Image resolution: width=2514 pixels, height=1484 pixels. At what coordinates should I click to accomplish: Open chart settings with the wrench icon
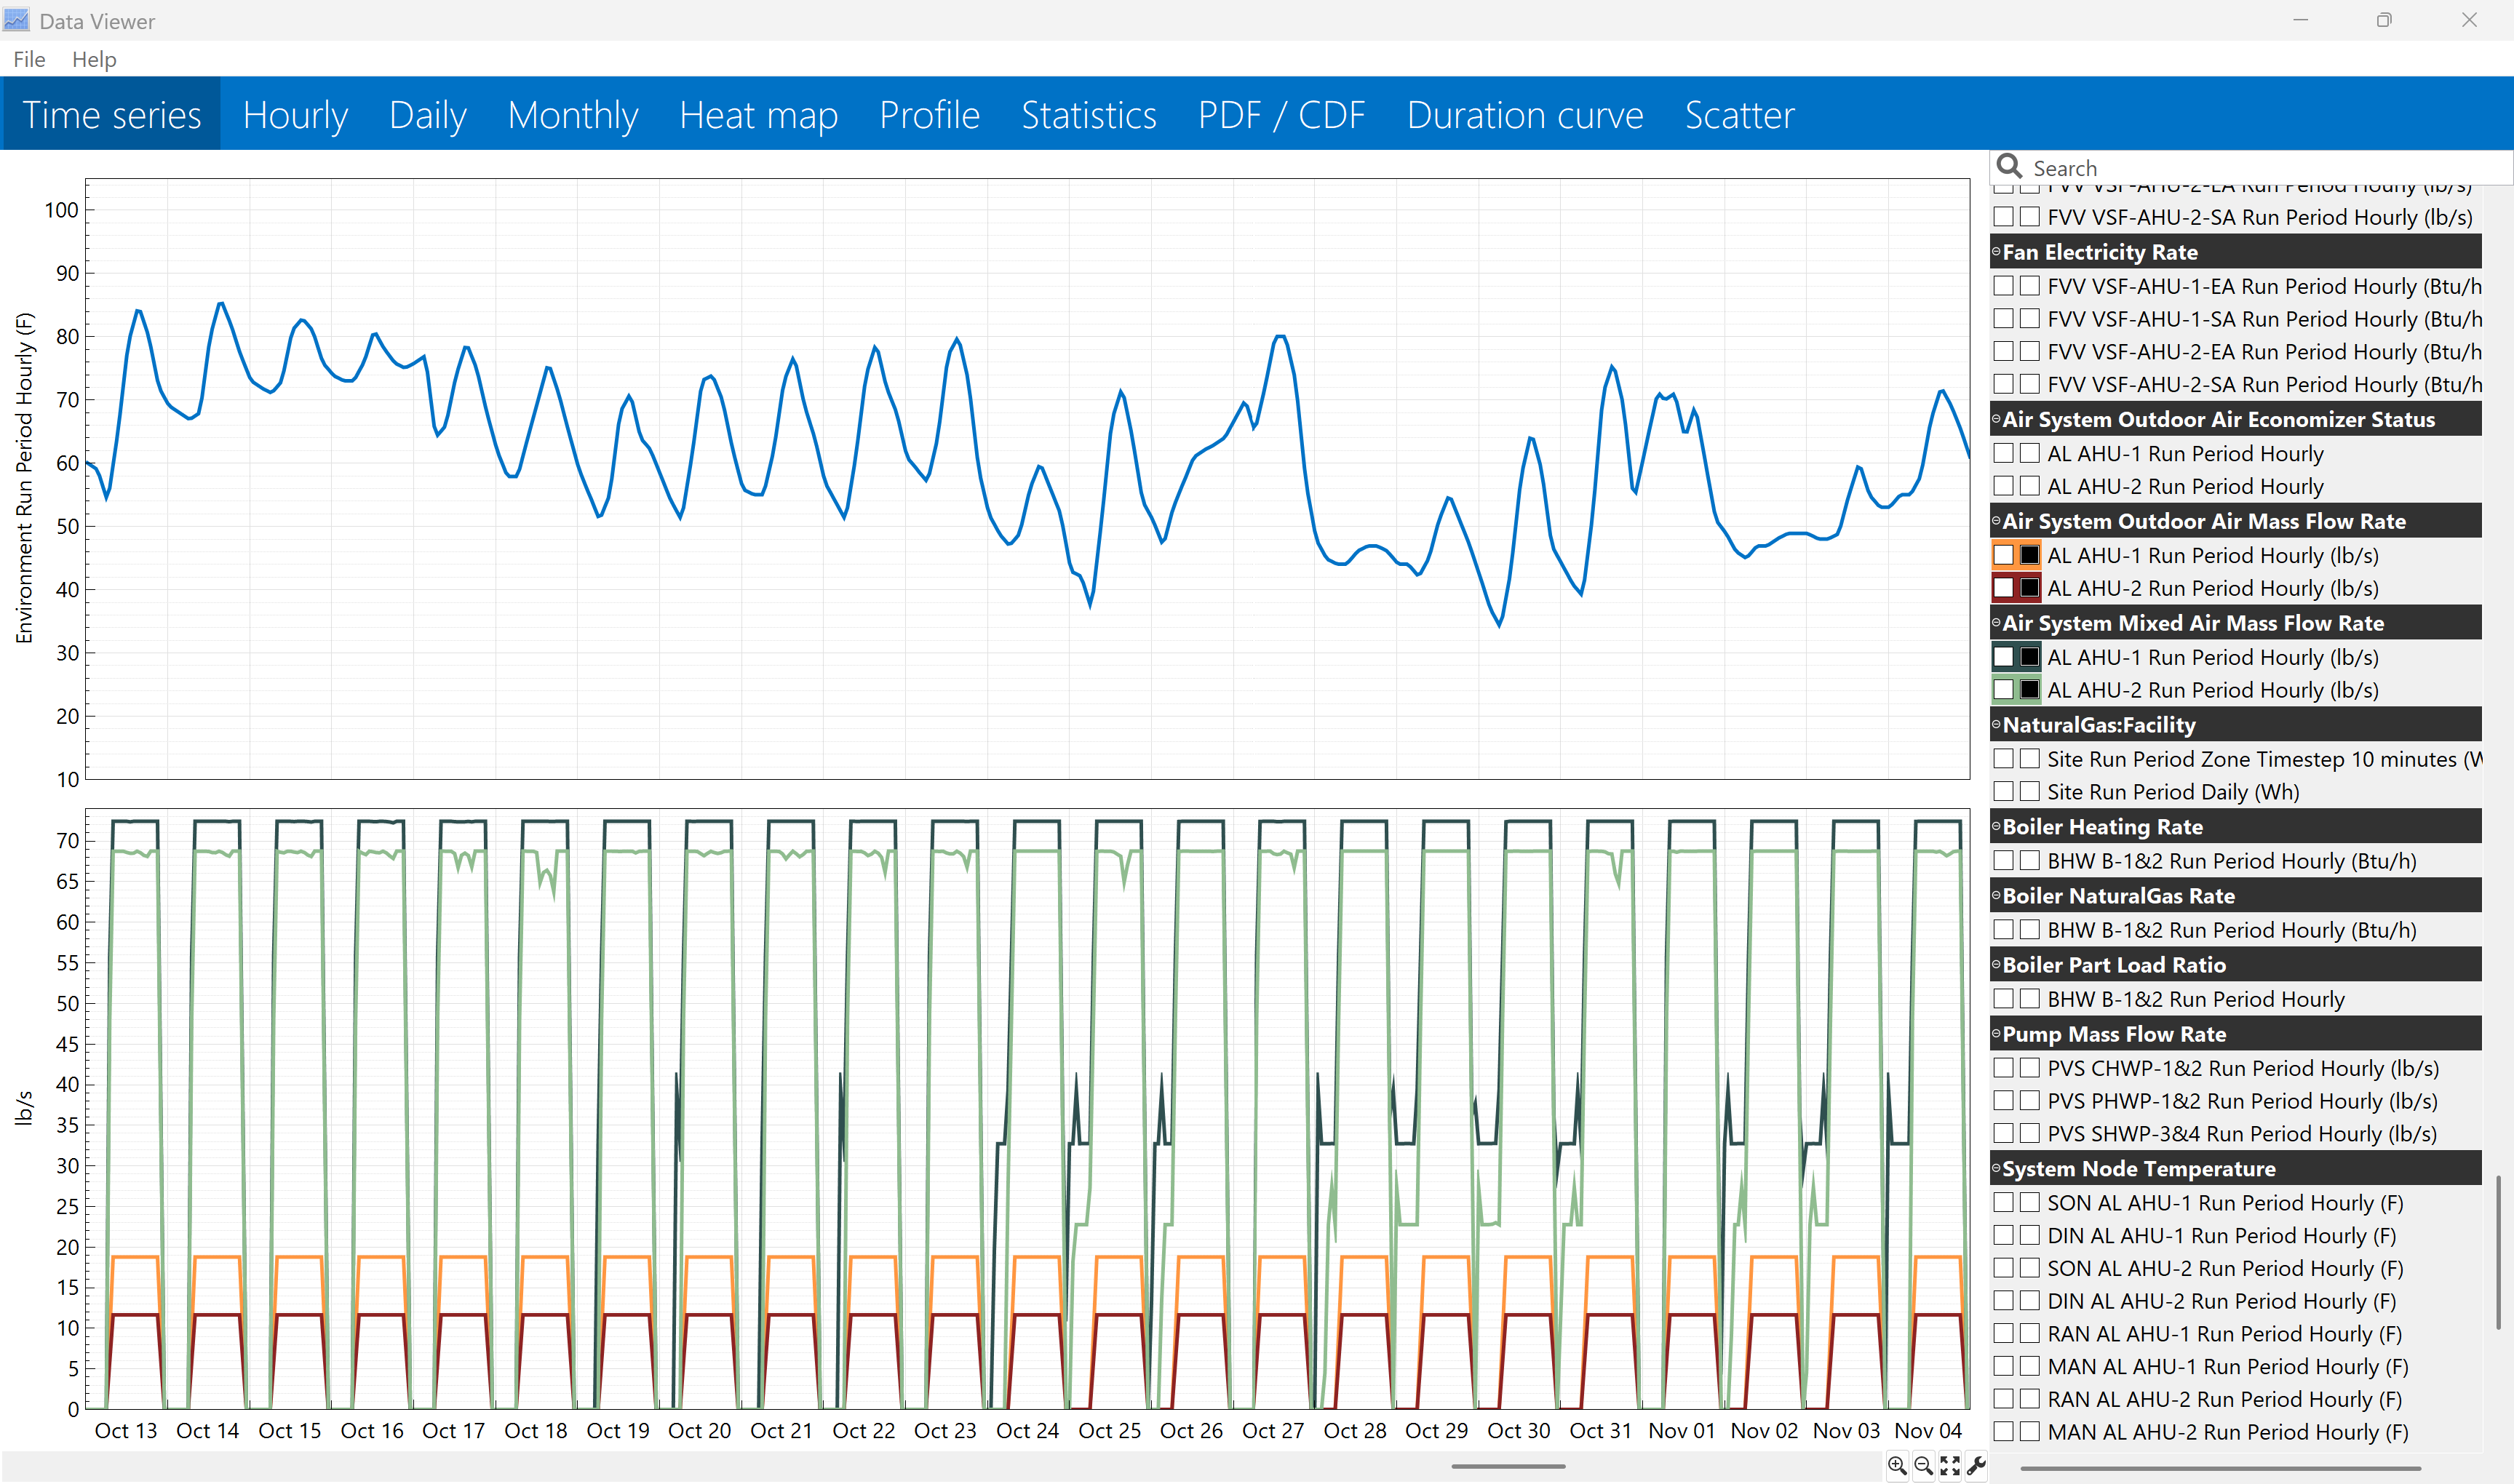coord(1976,1466)
